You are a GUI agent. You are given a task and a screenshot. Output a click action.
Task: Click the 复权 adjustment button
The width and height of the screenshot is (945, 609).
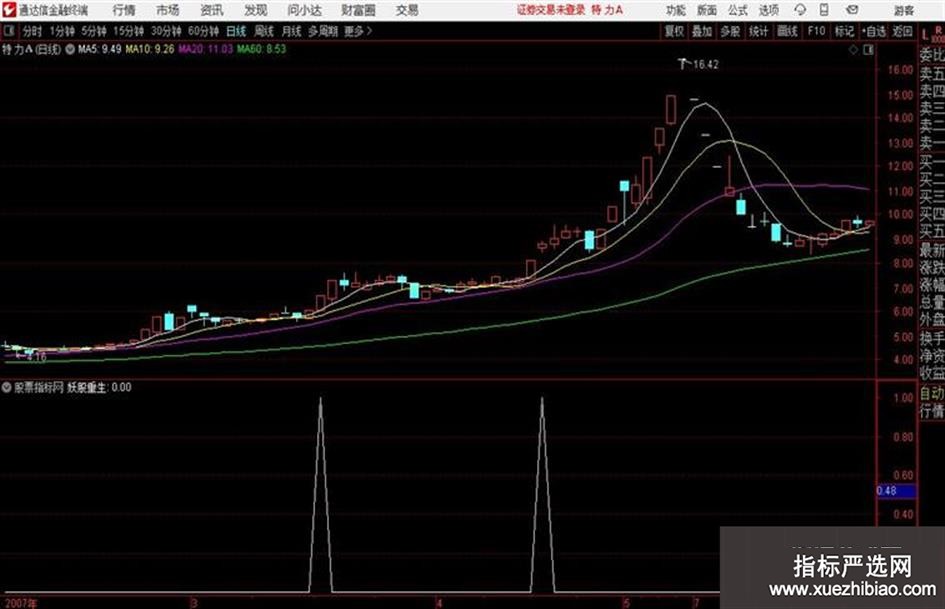(674, 31)
